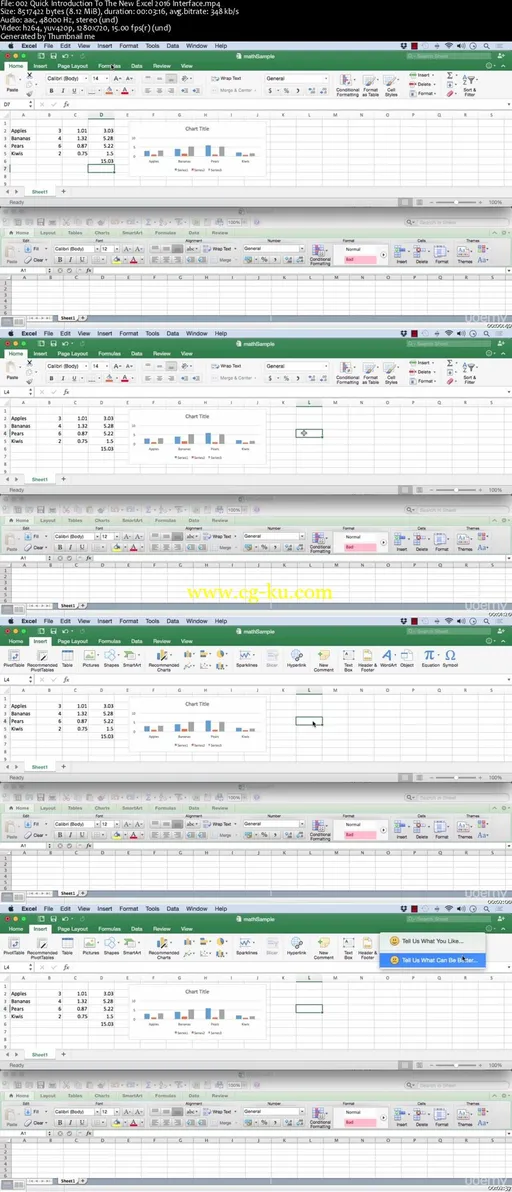The height and width of the screenshot is (1192, 512).
Task: Add new sheet with plus in D7 frame
Action: (63, 192)
